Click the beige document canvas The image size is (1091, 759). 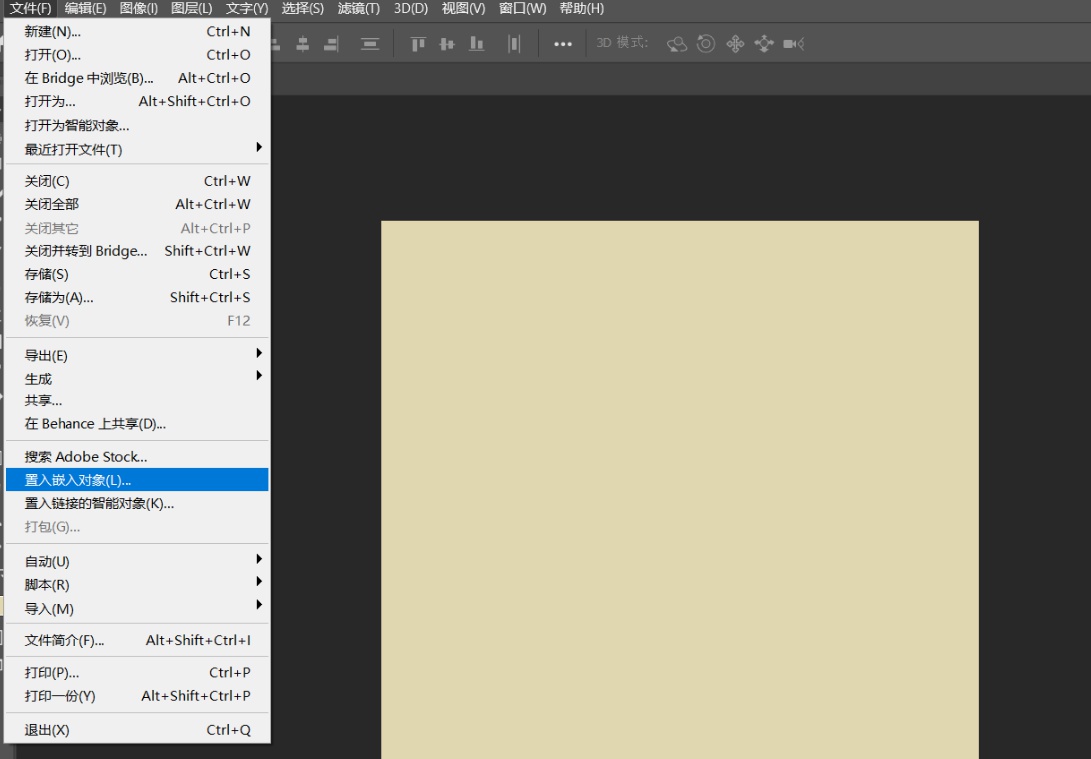tap(679, 489)
